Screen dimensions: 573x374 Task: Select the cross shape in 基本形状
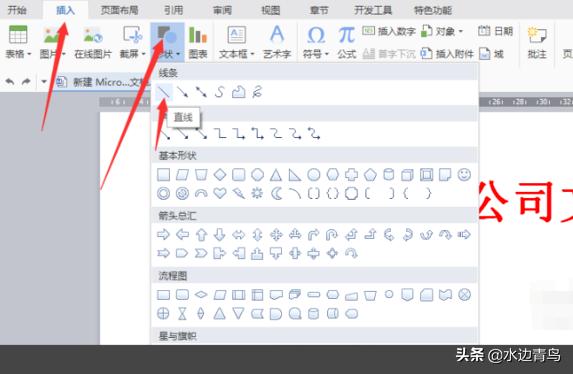coord(351,175)
